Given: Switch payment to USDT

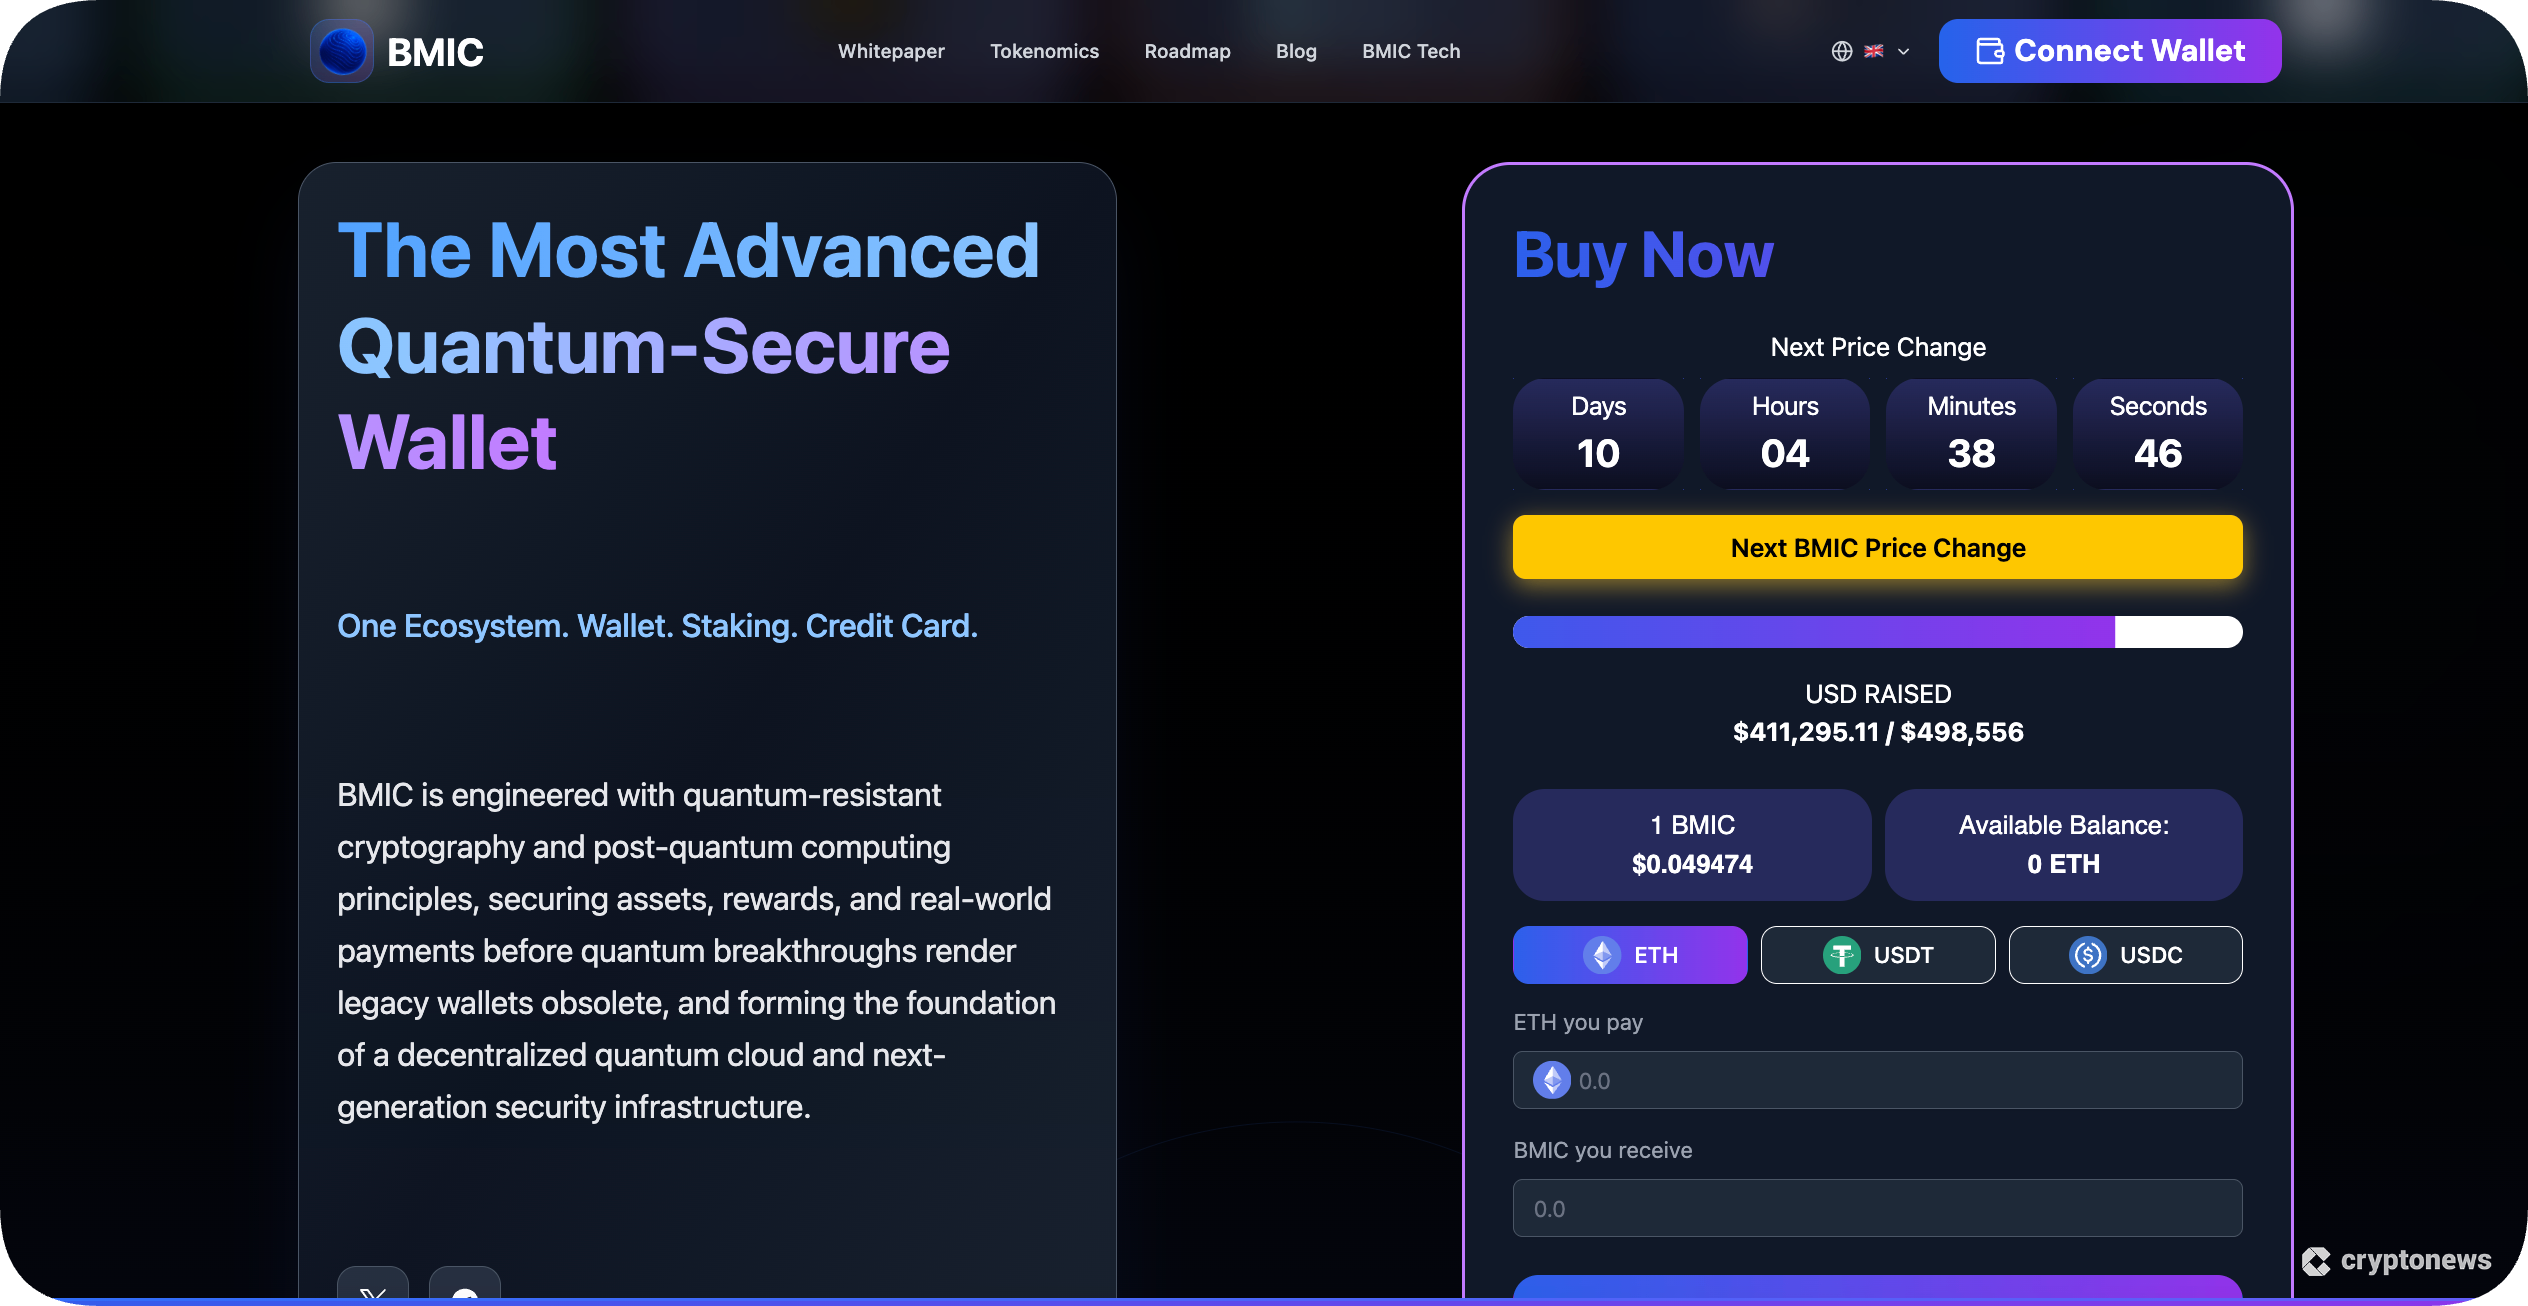Looking at the screenshot, I should pyautogui.click(x=1877, y=954).
